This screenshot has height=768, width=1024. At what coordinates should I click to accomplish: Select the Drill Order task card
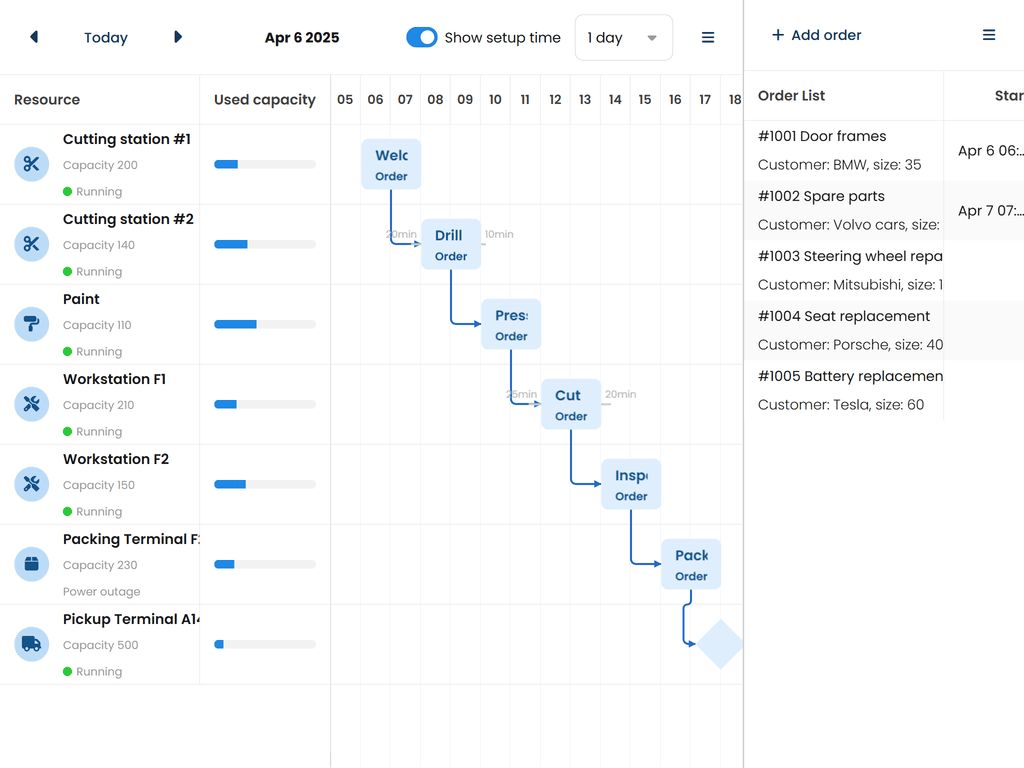[451, 243]
